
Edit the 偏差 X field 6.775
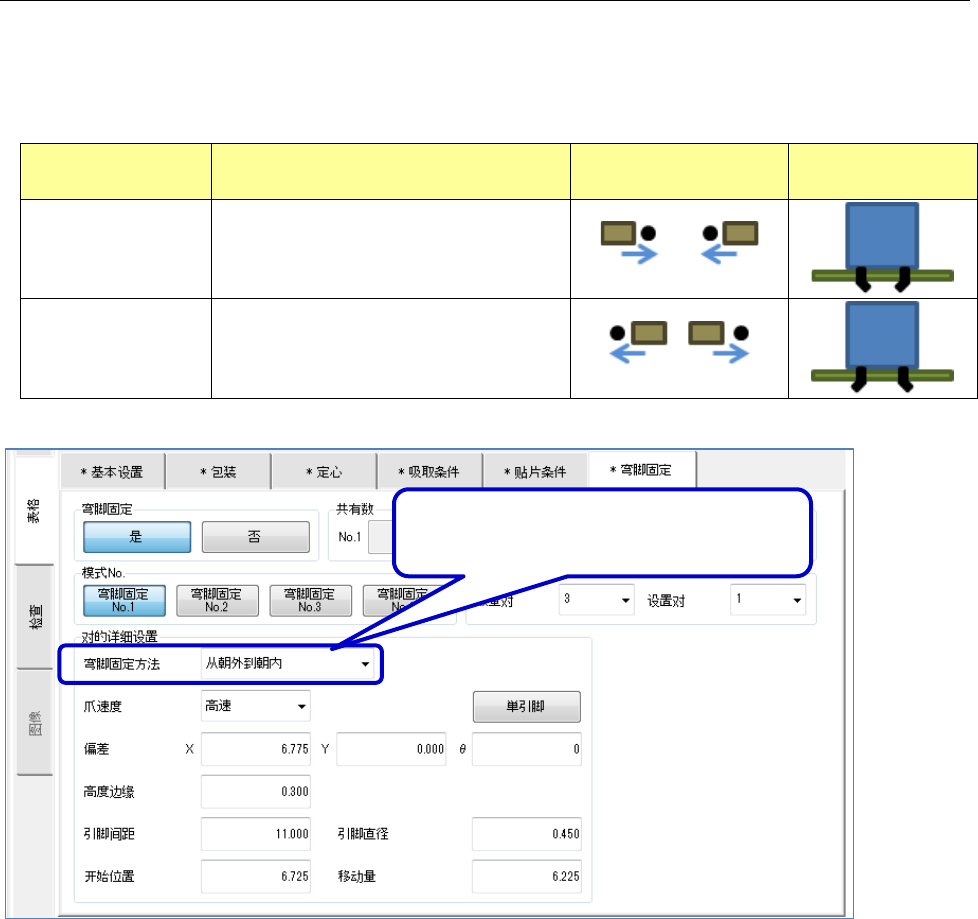click(256, 749)
